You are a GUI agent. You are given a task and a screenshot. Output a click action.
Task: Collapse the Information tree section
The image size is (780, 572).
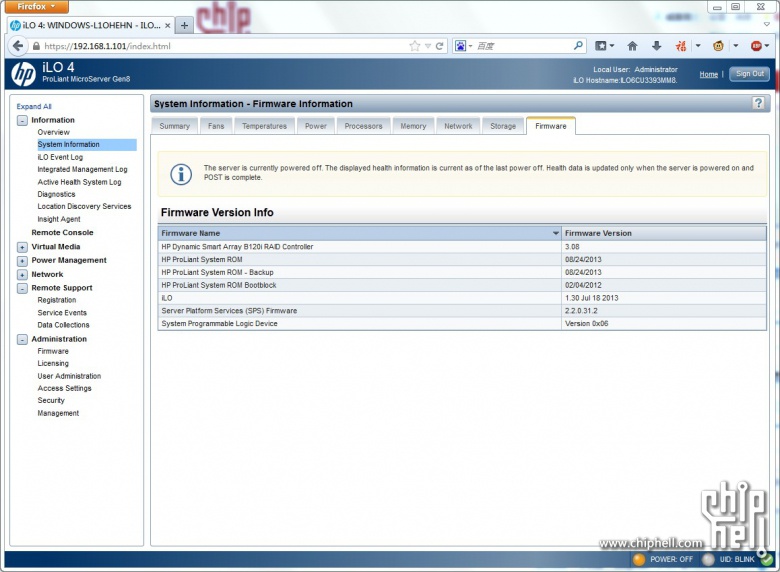tap(22, 120)
